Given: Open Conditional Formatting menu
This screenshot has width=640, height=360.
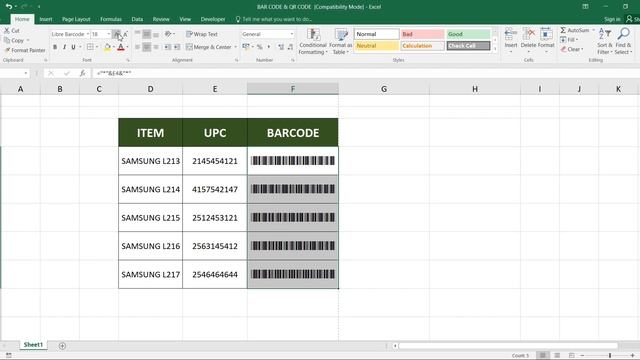Looking at the screenshot, I should (313, 42).
